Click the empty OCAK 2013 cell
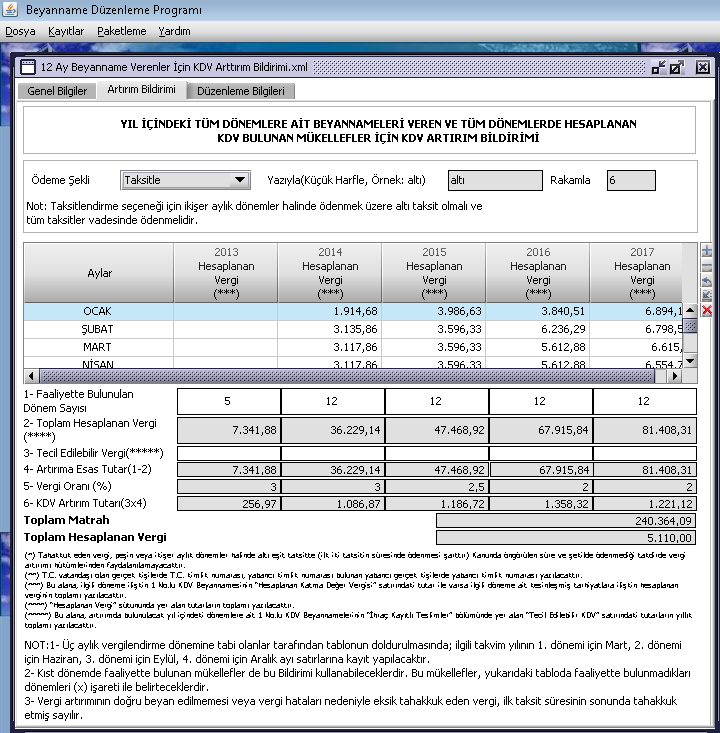 226,311
